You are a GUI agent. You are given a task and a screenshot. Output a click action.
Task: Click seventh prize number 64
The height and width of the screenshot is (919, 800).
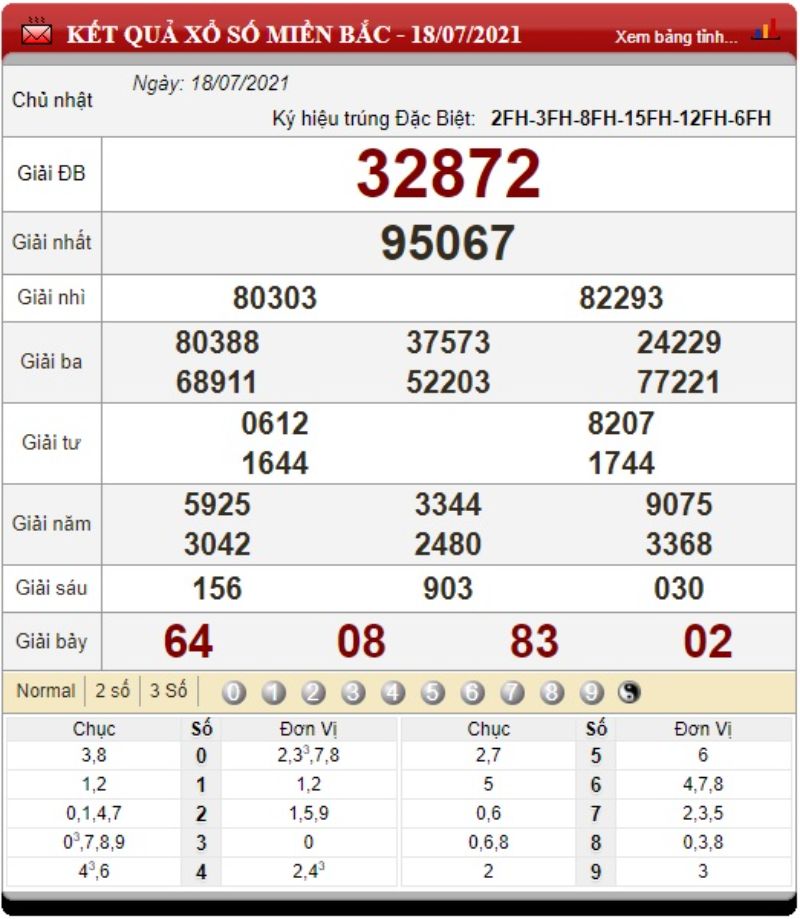[188, 641]
